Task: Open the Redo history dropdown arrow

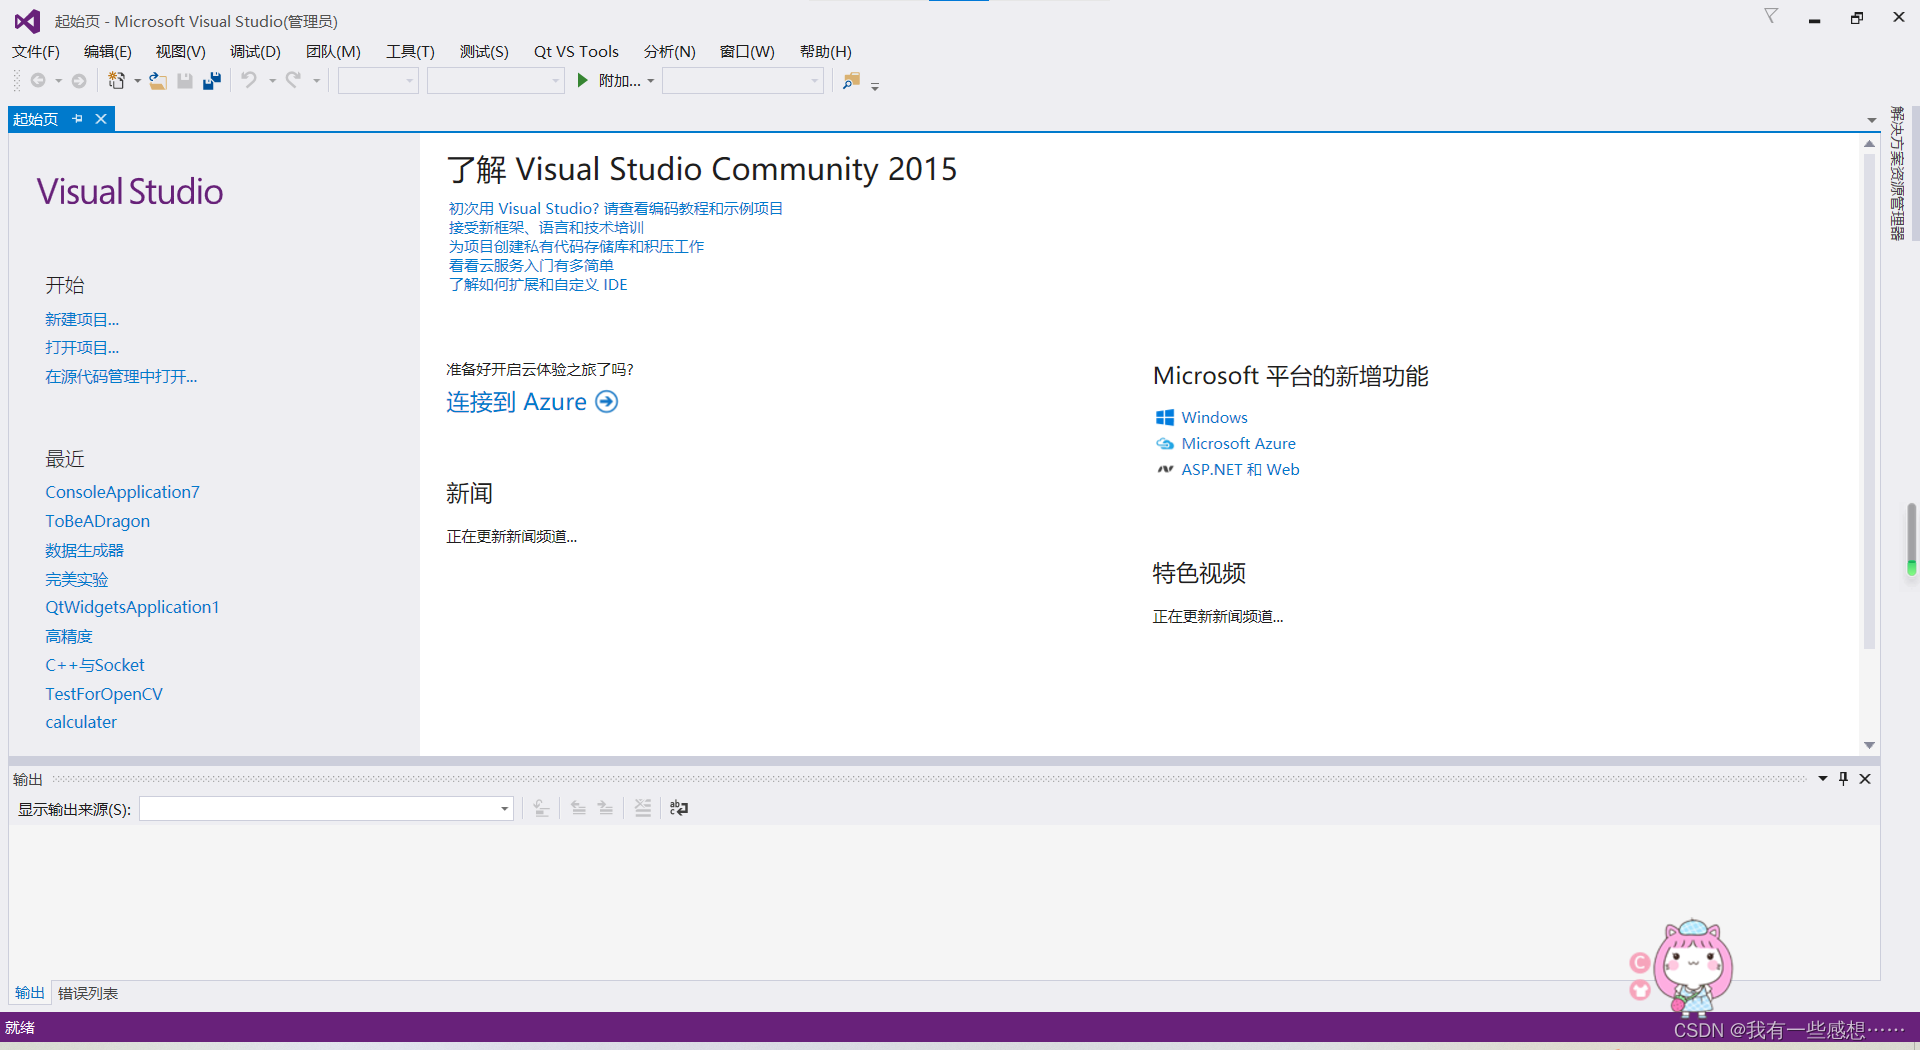Action: point(316,81)
